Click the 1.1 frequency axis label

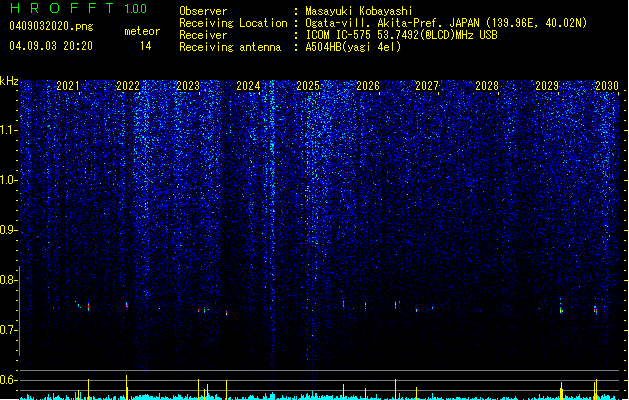(9, 130)
